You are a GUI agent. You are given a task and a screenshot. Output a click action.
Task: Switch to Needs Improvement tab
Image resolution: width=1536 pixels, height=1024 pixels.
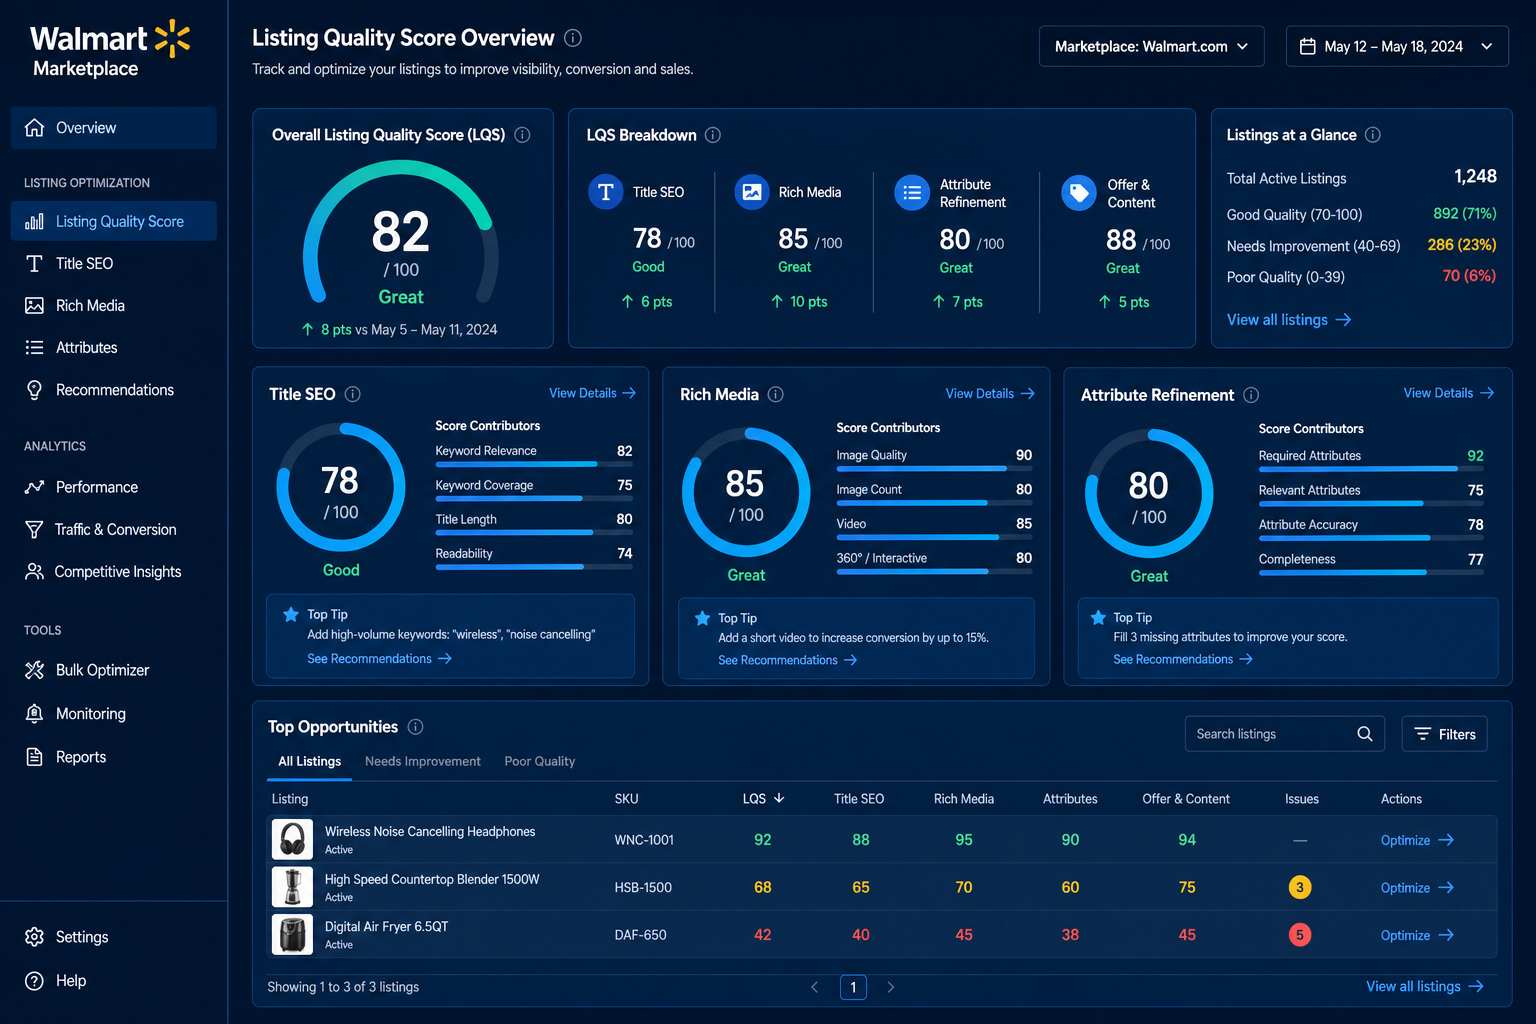coord(423,762)
